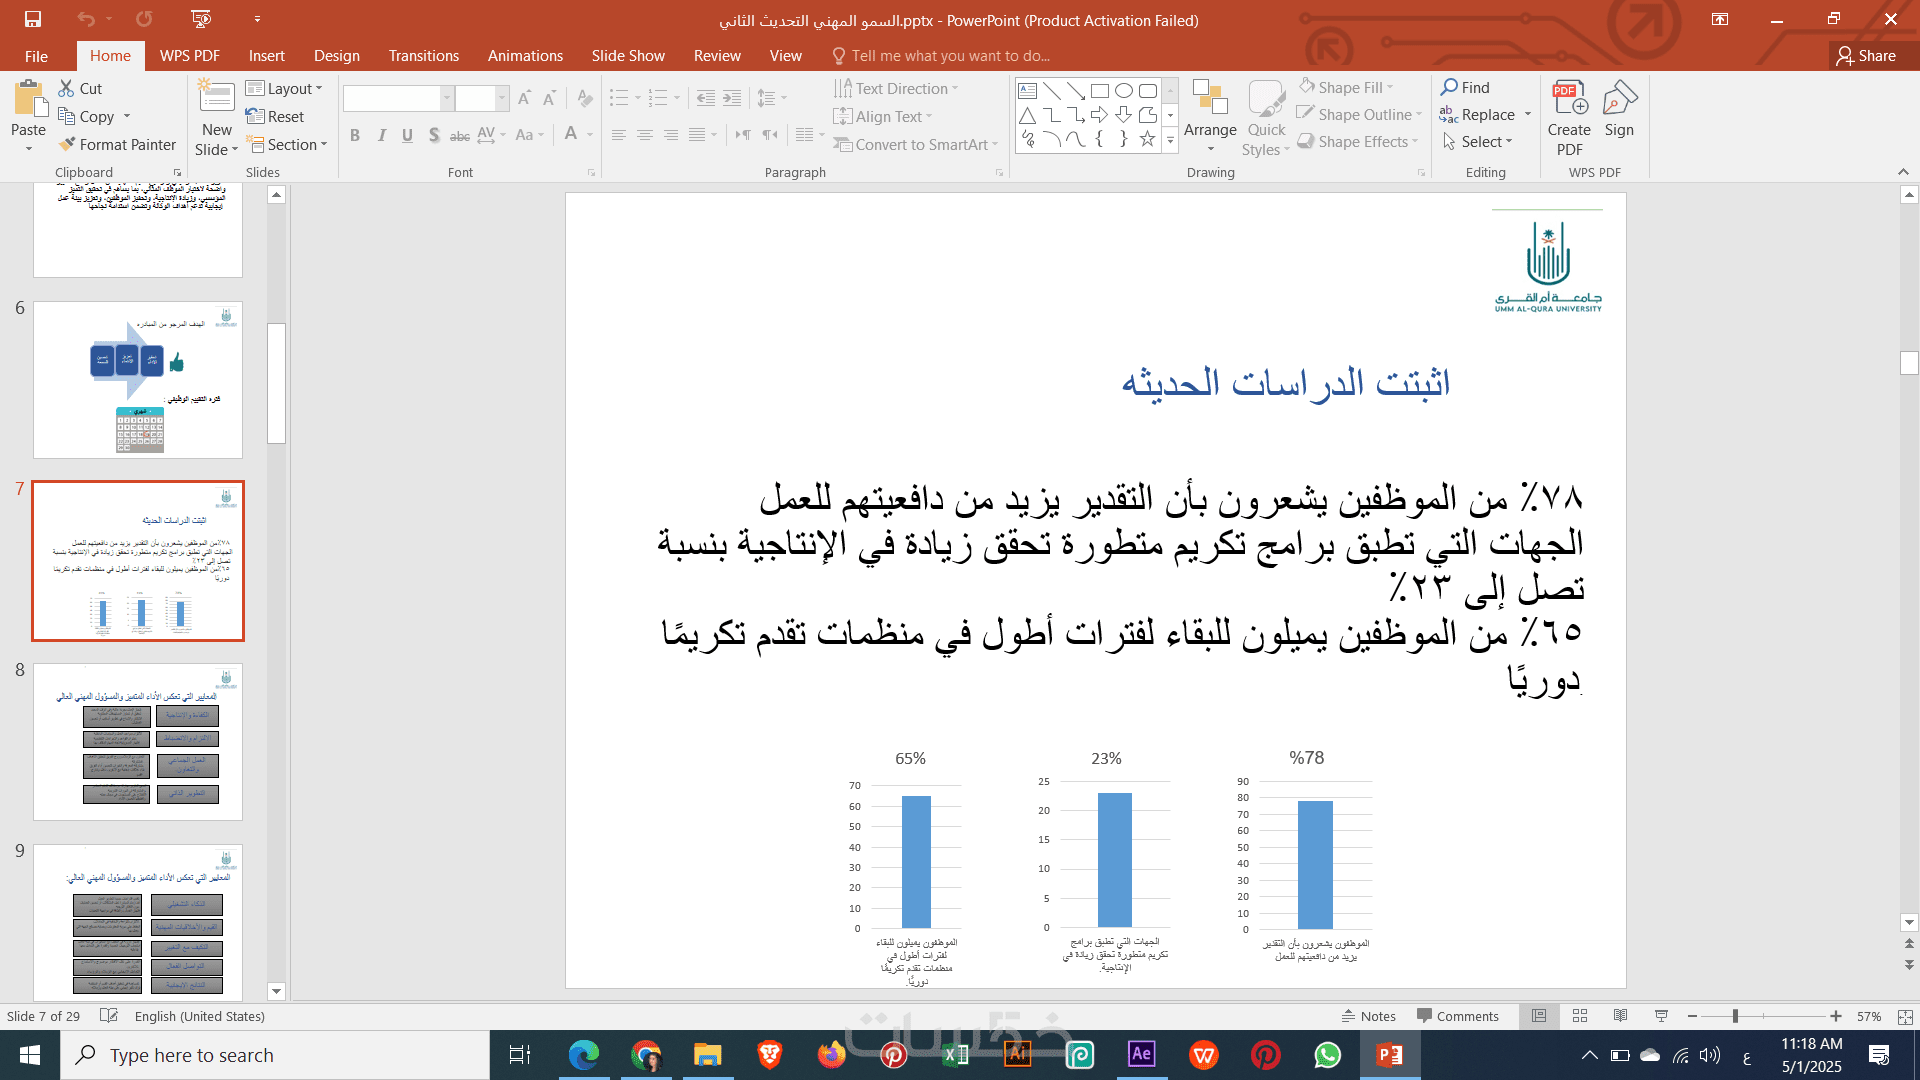Toggle Normal view in the status bar

click(x=1539, y=1016)
